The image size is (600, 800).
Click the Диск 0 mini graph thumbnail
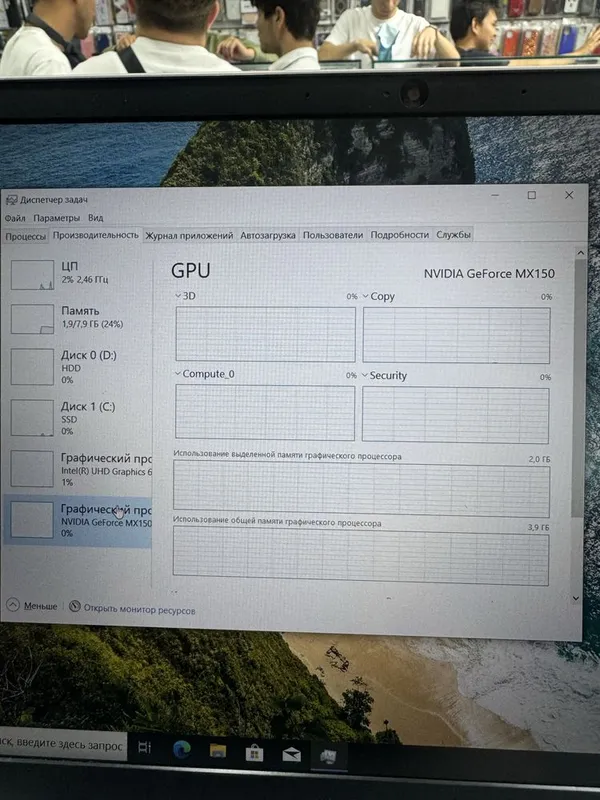(x=32, y=367)
